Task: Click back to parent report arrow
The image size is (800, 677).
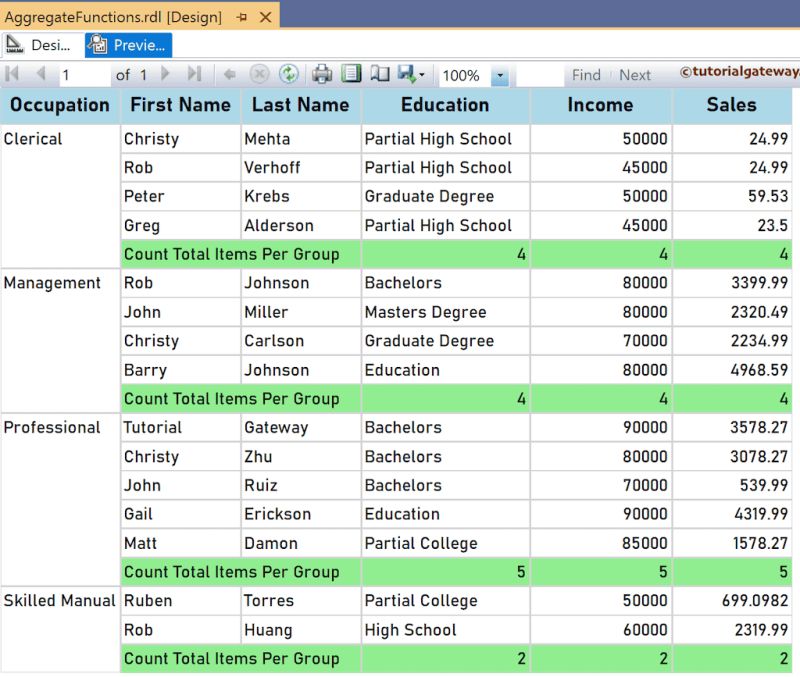Action: point(230,75)
